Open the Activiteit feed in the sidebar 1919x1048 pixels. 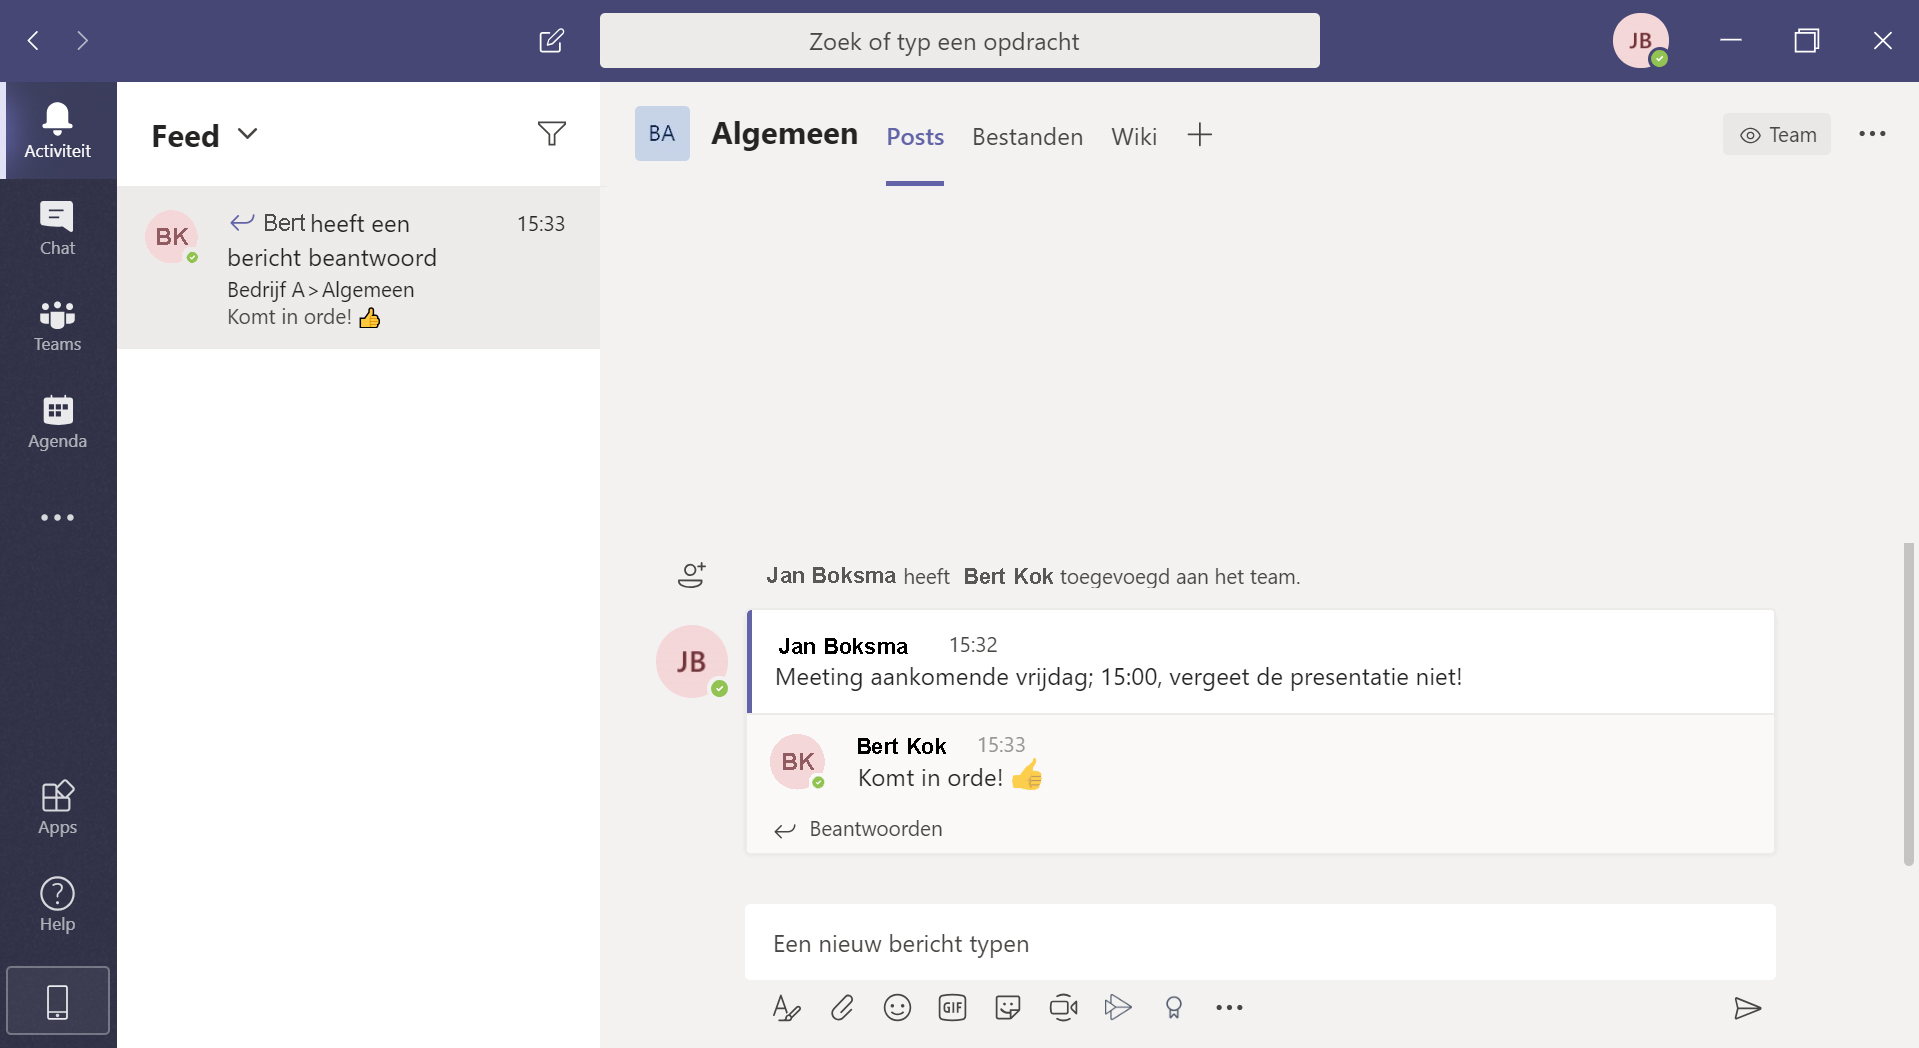pyautogui.click(x=58, y=131)
